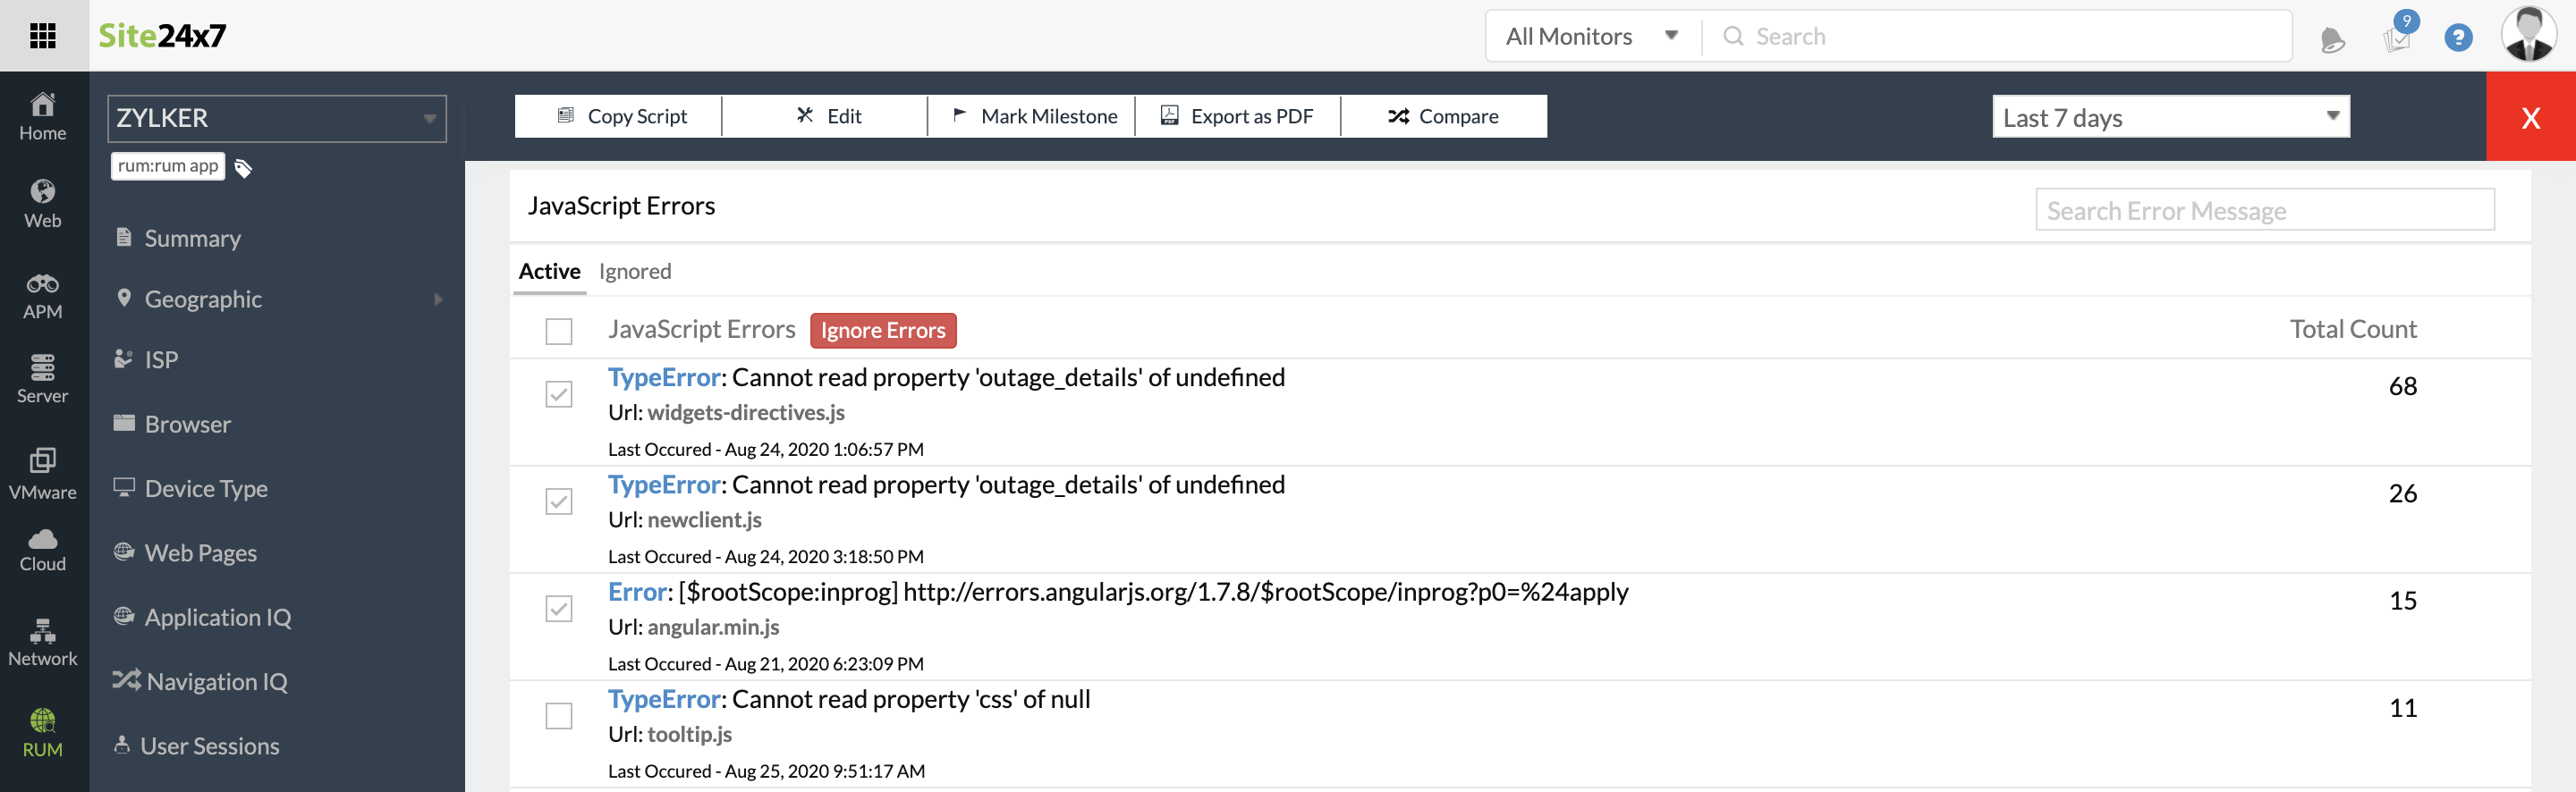Open the Last 7 days period dropdown

(2170, 117)
